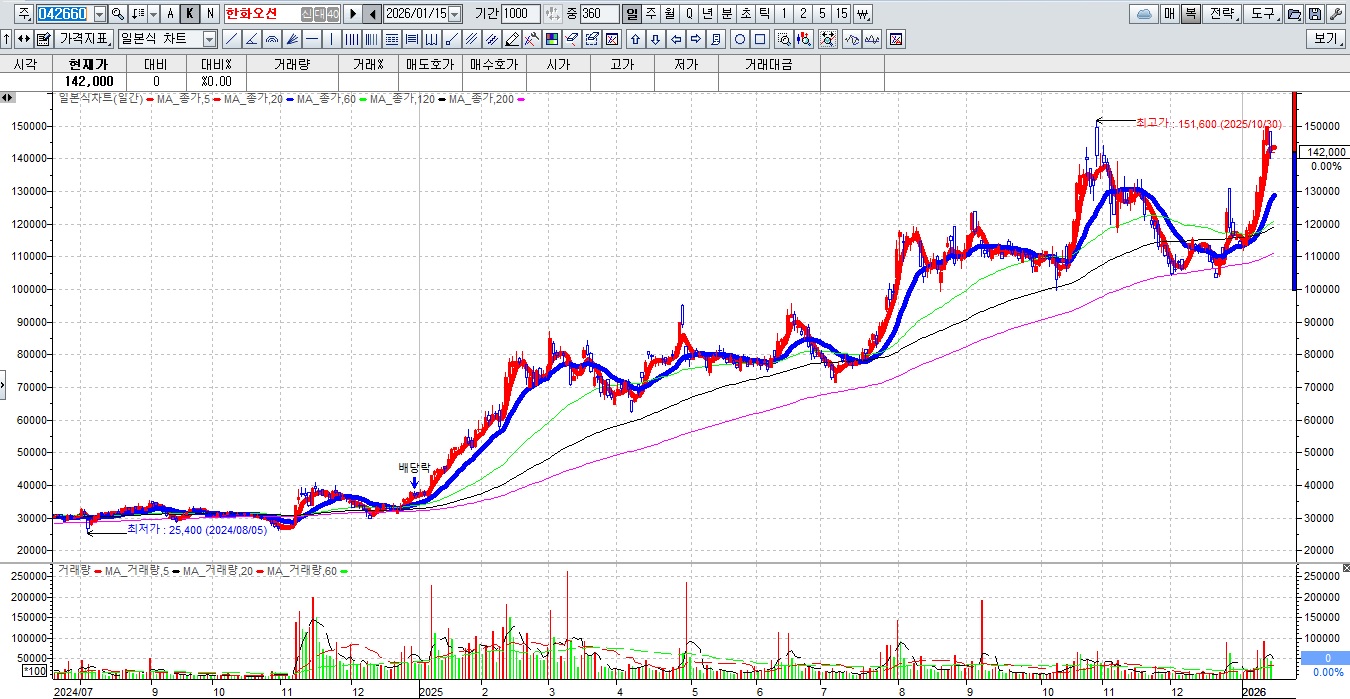Click the play forward arrow button
This screenshot has height=699, width=1350.
pos(353,14)
